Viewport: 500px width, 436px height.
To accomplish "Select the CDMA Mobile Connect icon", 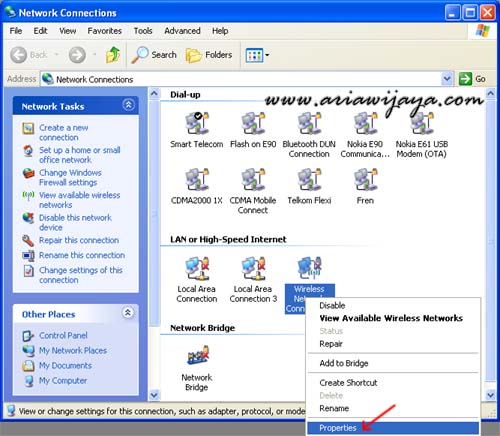I will (x=253, y=179).
